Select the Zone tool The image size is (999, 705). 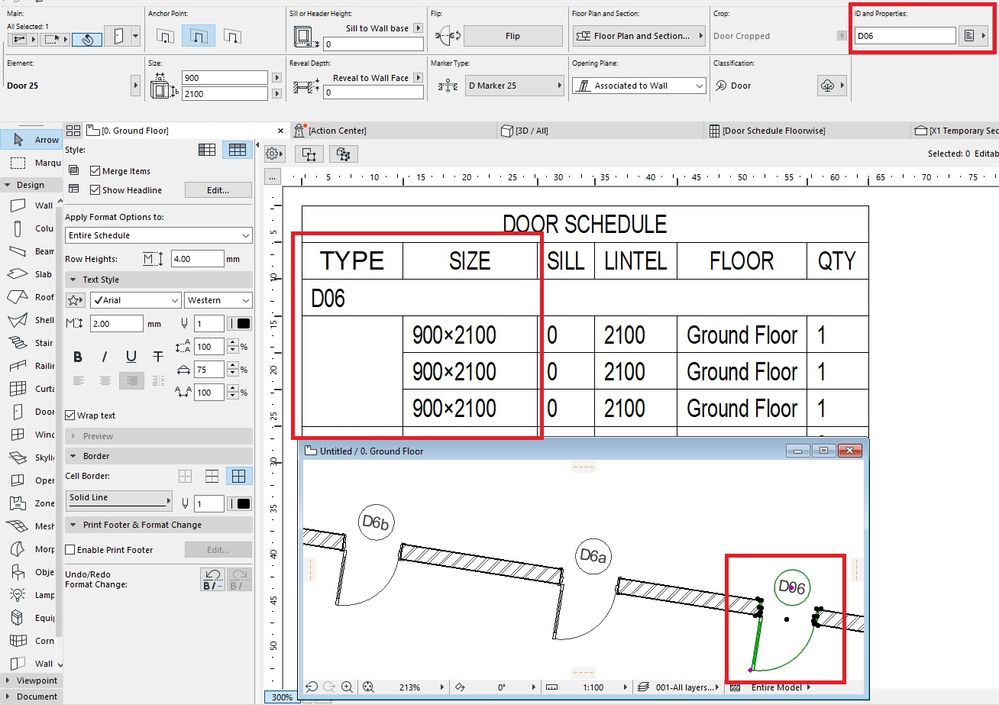31,503
